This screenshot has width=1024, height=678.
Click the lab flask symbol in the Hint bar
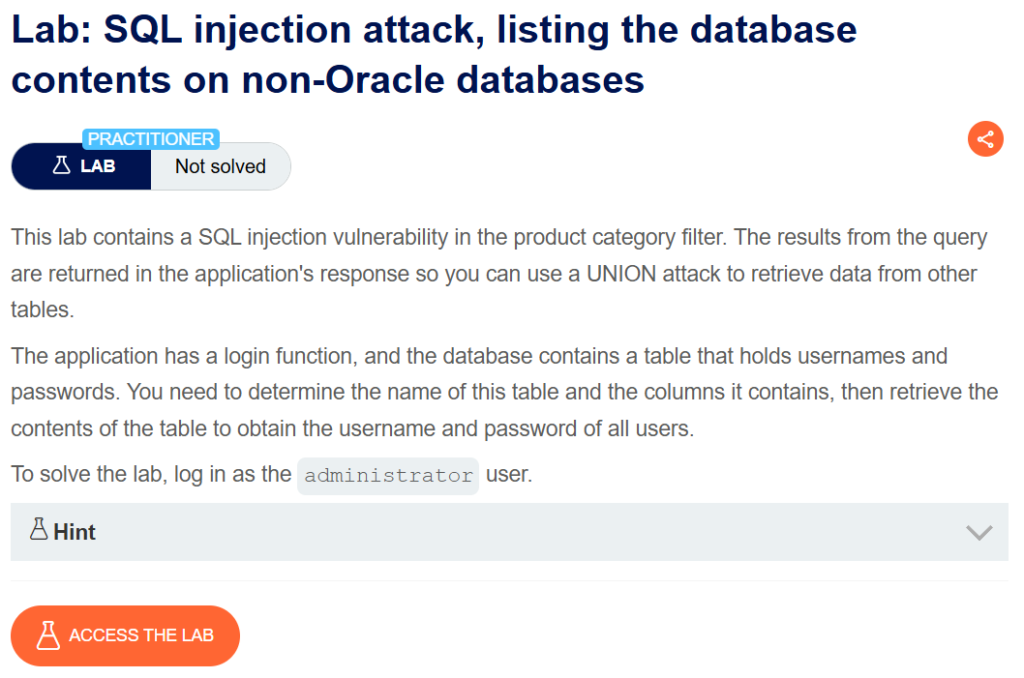coord(40,531)
